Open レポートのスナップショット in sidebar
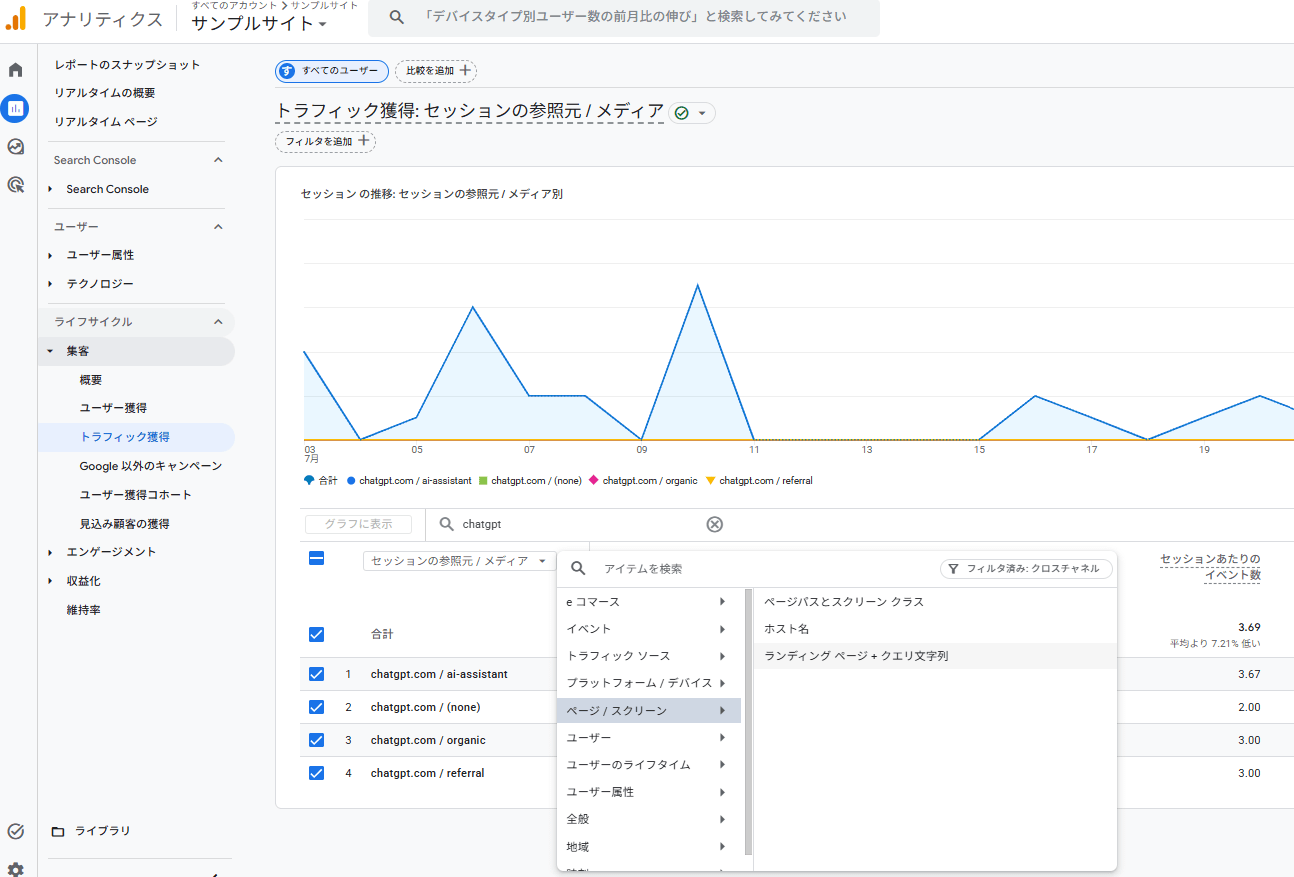Screen dimensions: 1294x877 [127, 65]
